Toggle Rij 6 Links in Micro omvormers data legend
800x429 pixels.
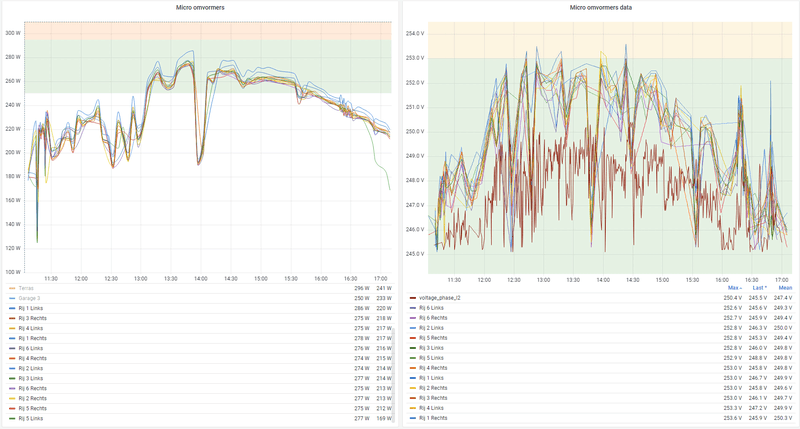point(432,308)
